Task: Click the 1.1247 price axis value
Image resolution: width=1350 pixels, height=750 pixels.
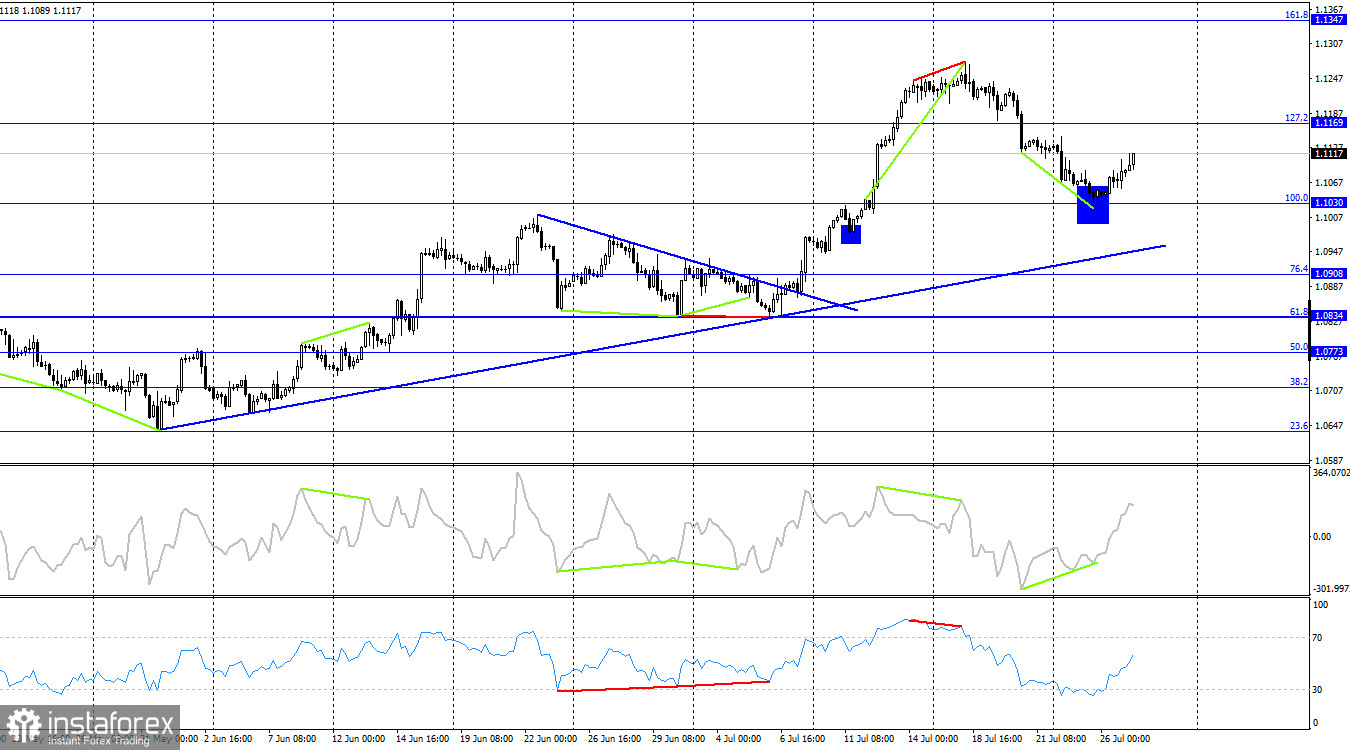Action: [1330, 78]
